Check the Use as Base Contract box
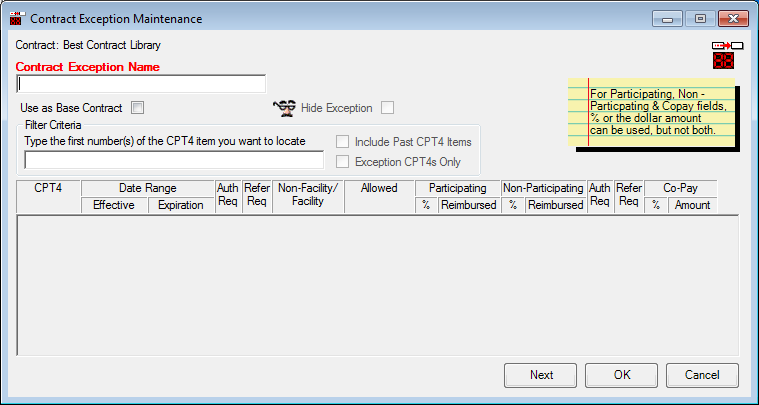759x405 pixels. tap(138, 107)
